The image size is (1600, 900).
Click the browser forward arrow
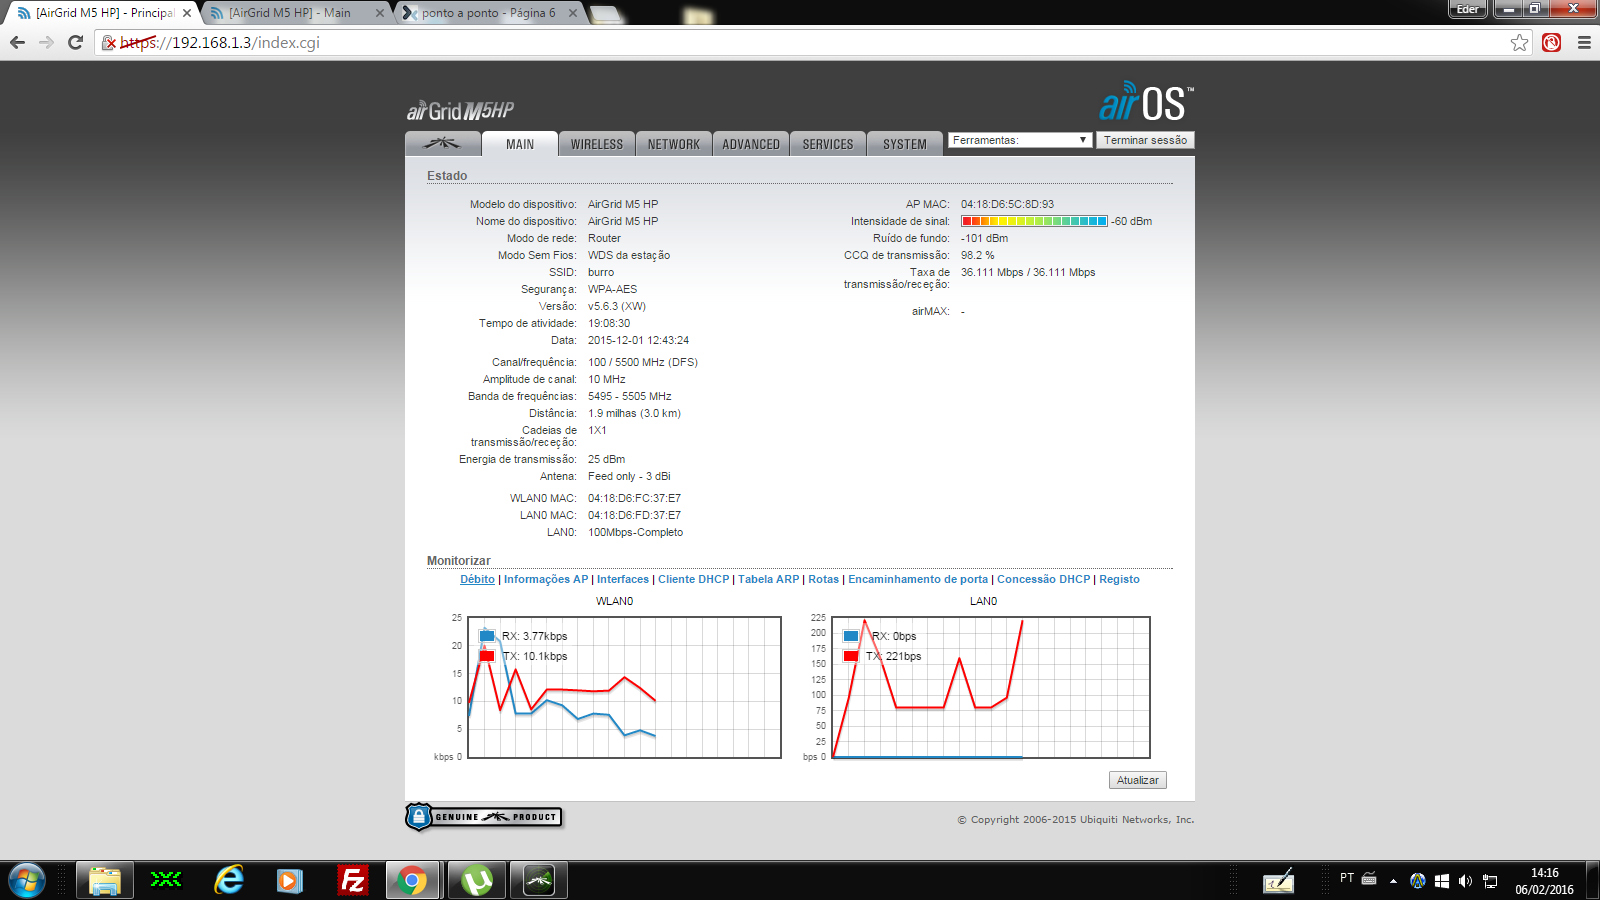(x=46, y=42)
